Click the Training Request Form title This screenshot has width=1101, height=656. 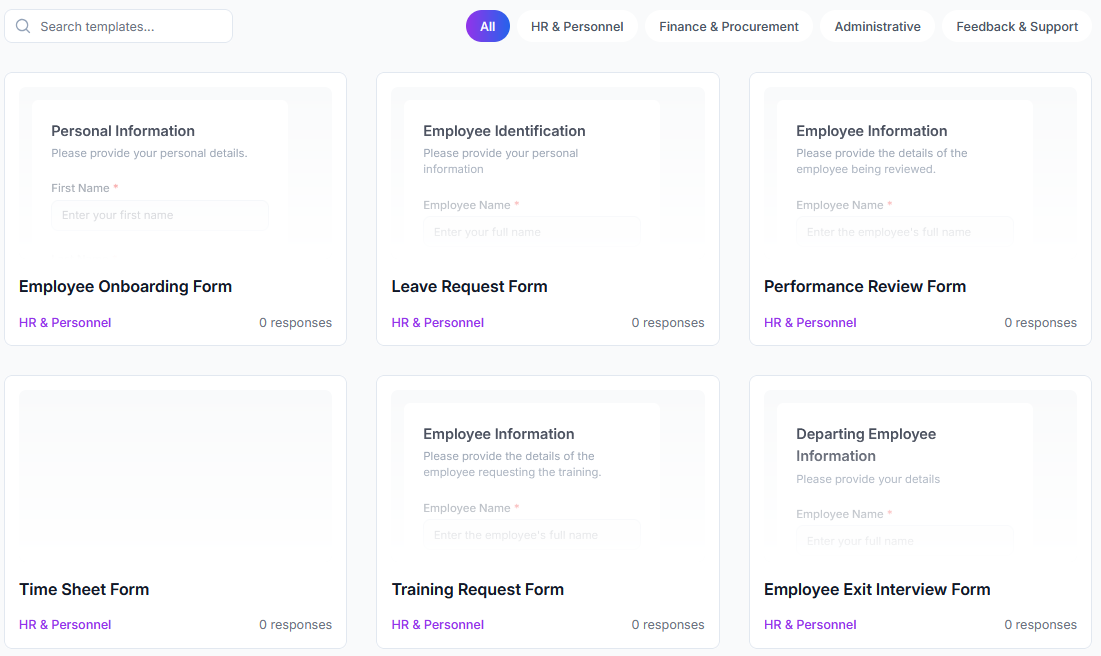click(x=477, y=590)
